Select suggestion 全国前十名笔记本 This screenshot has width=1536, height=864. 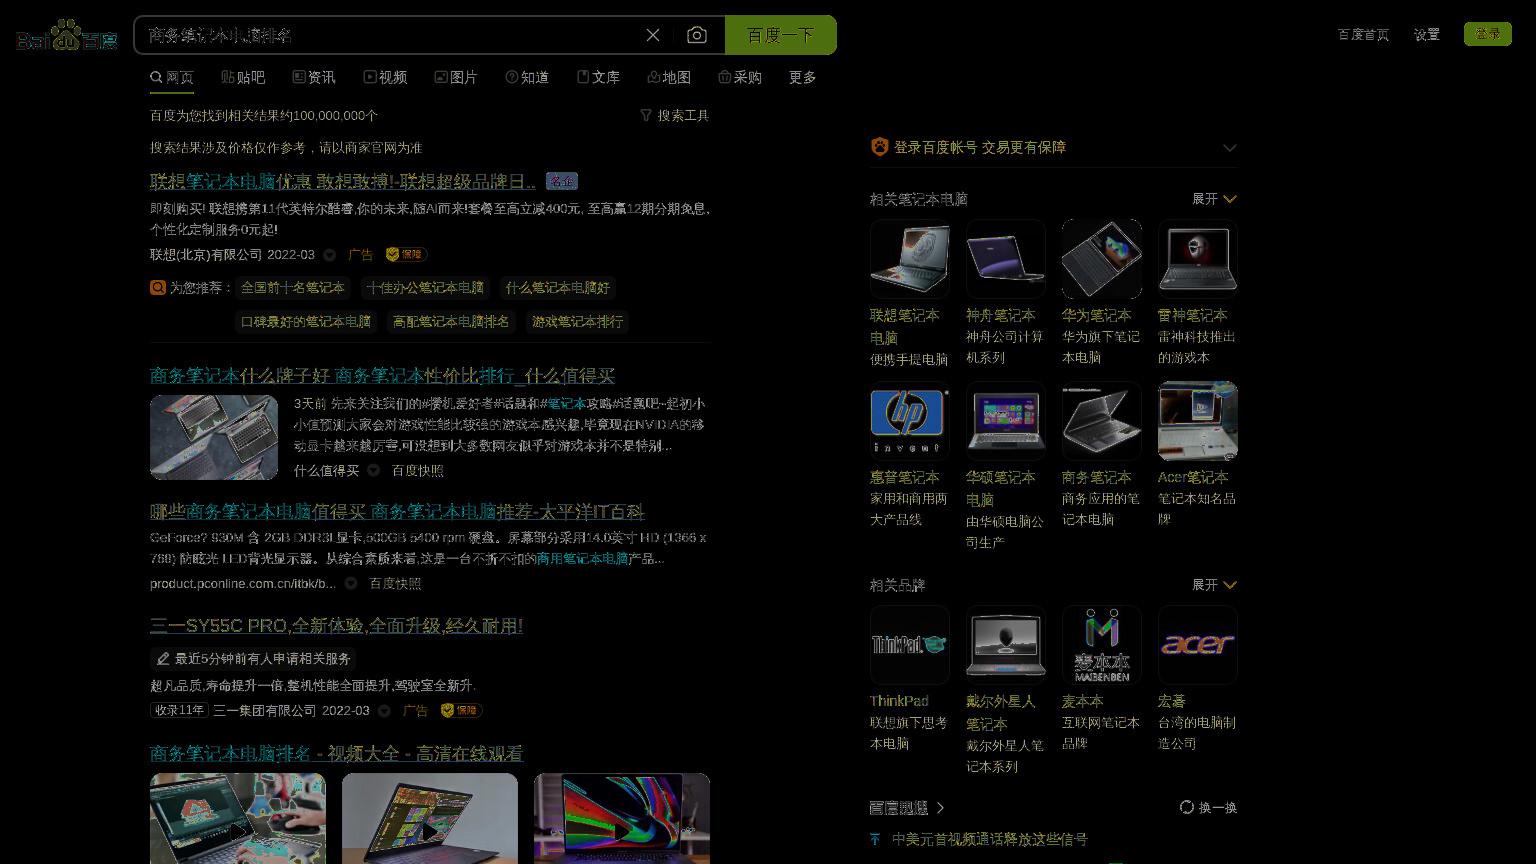pos(292,287)
